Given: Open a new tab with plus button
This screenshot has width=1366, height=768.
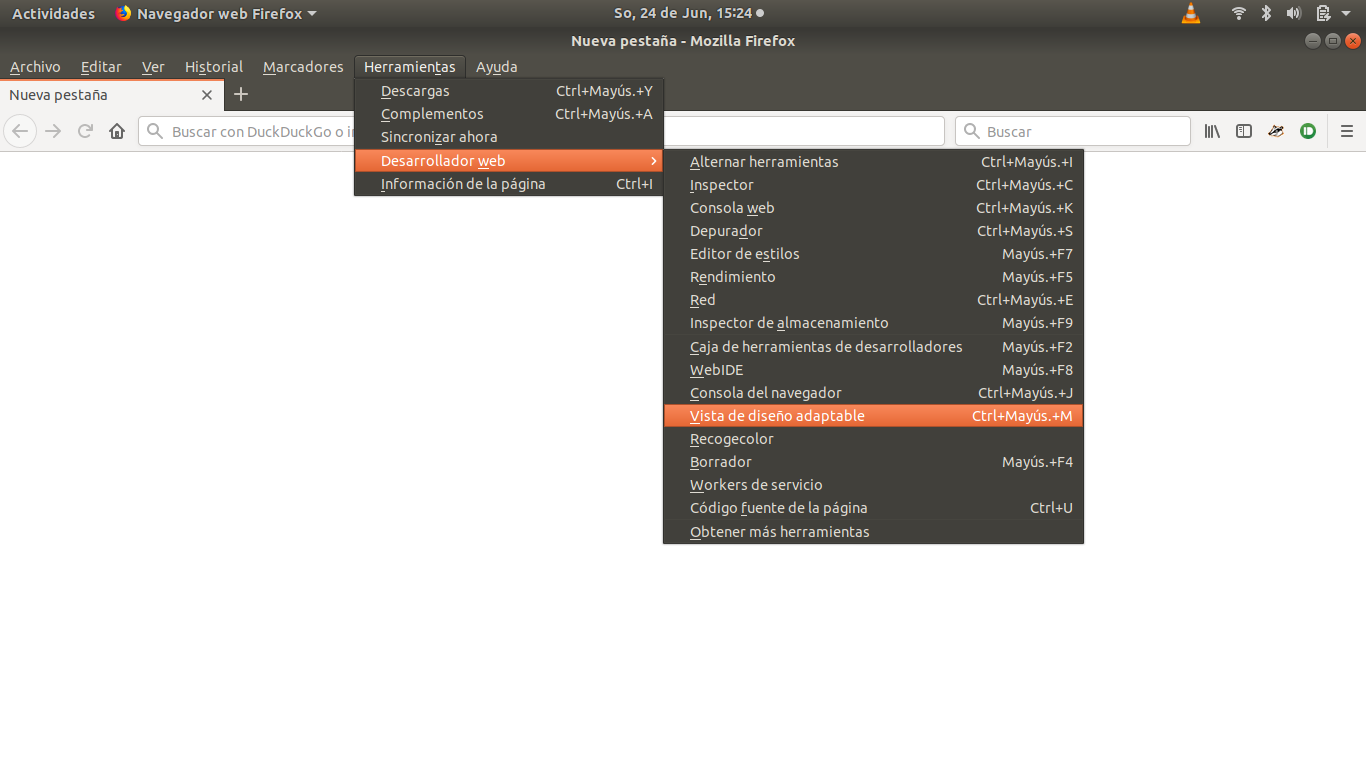Looking at the screenshot, I should click(x=241, y=94).
